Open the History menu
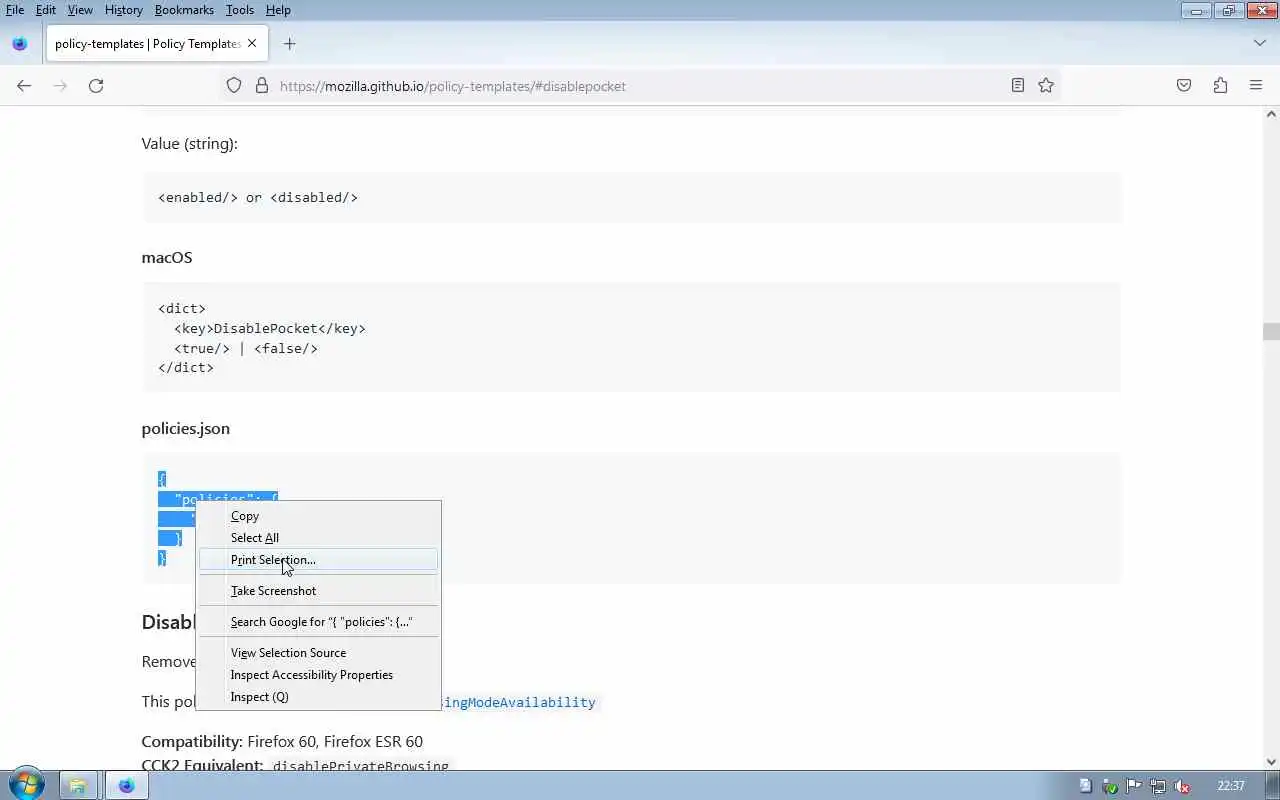The image size is (1280, 800). point(123,10)
